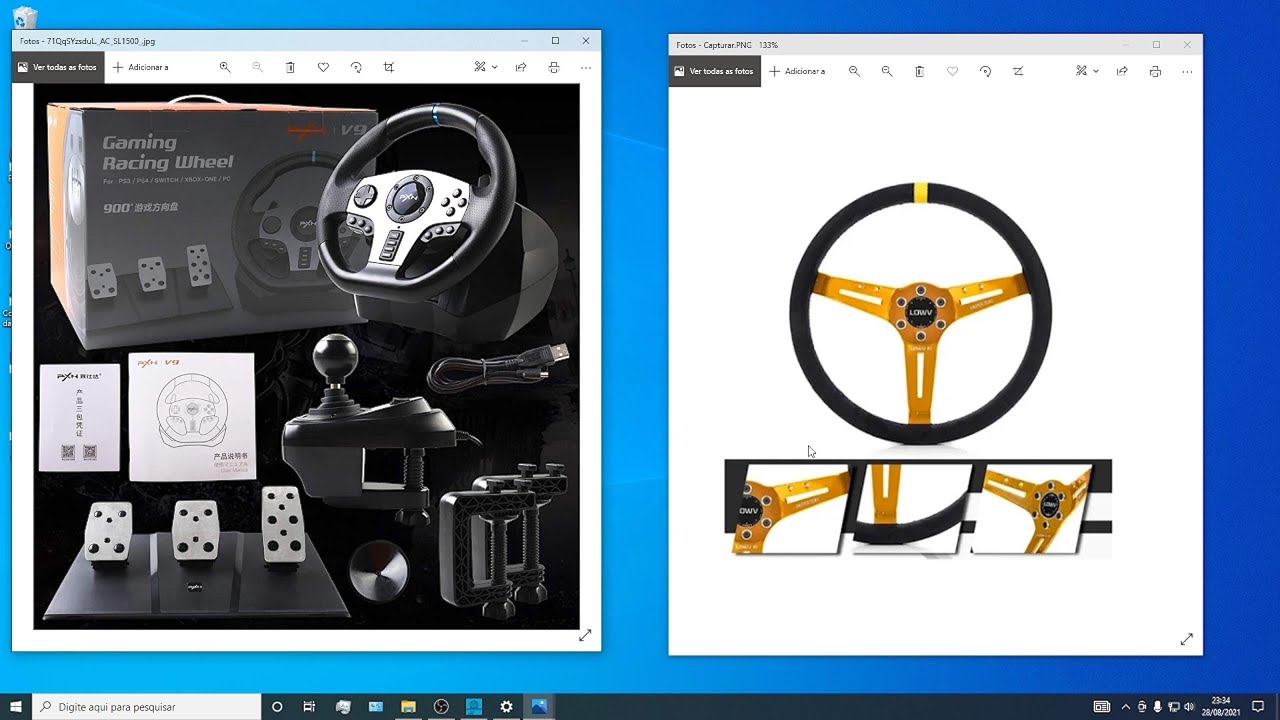
Task: Open the more options ellipsis in left window
Action: point(586,67)
